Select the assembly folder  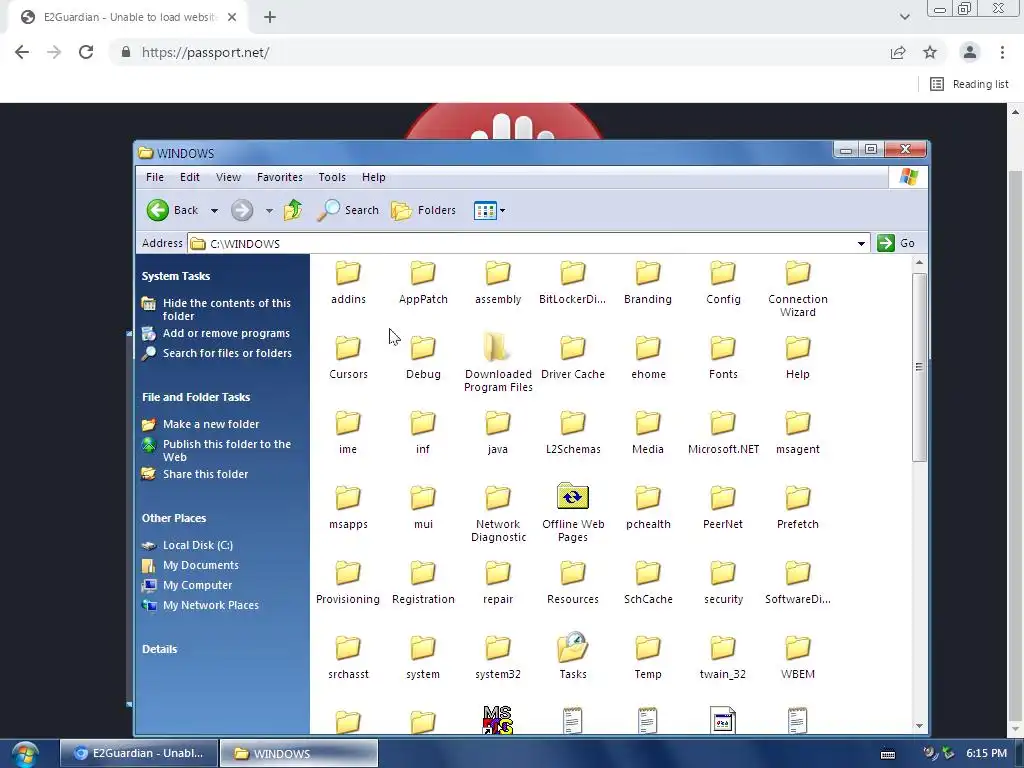[x=498, y=283]
